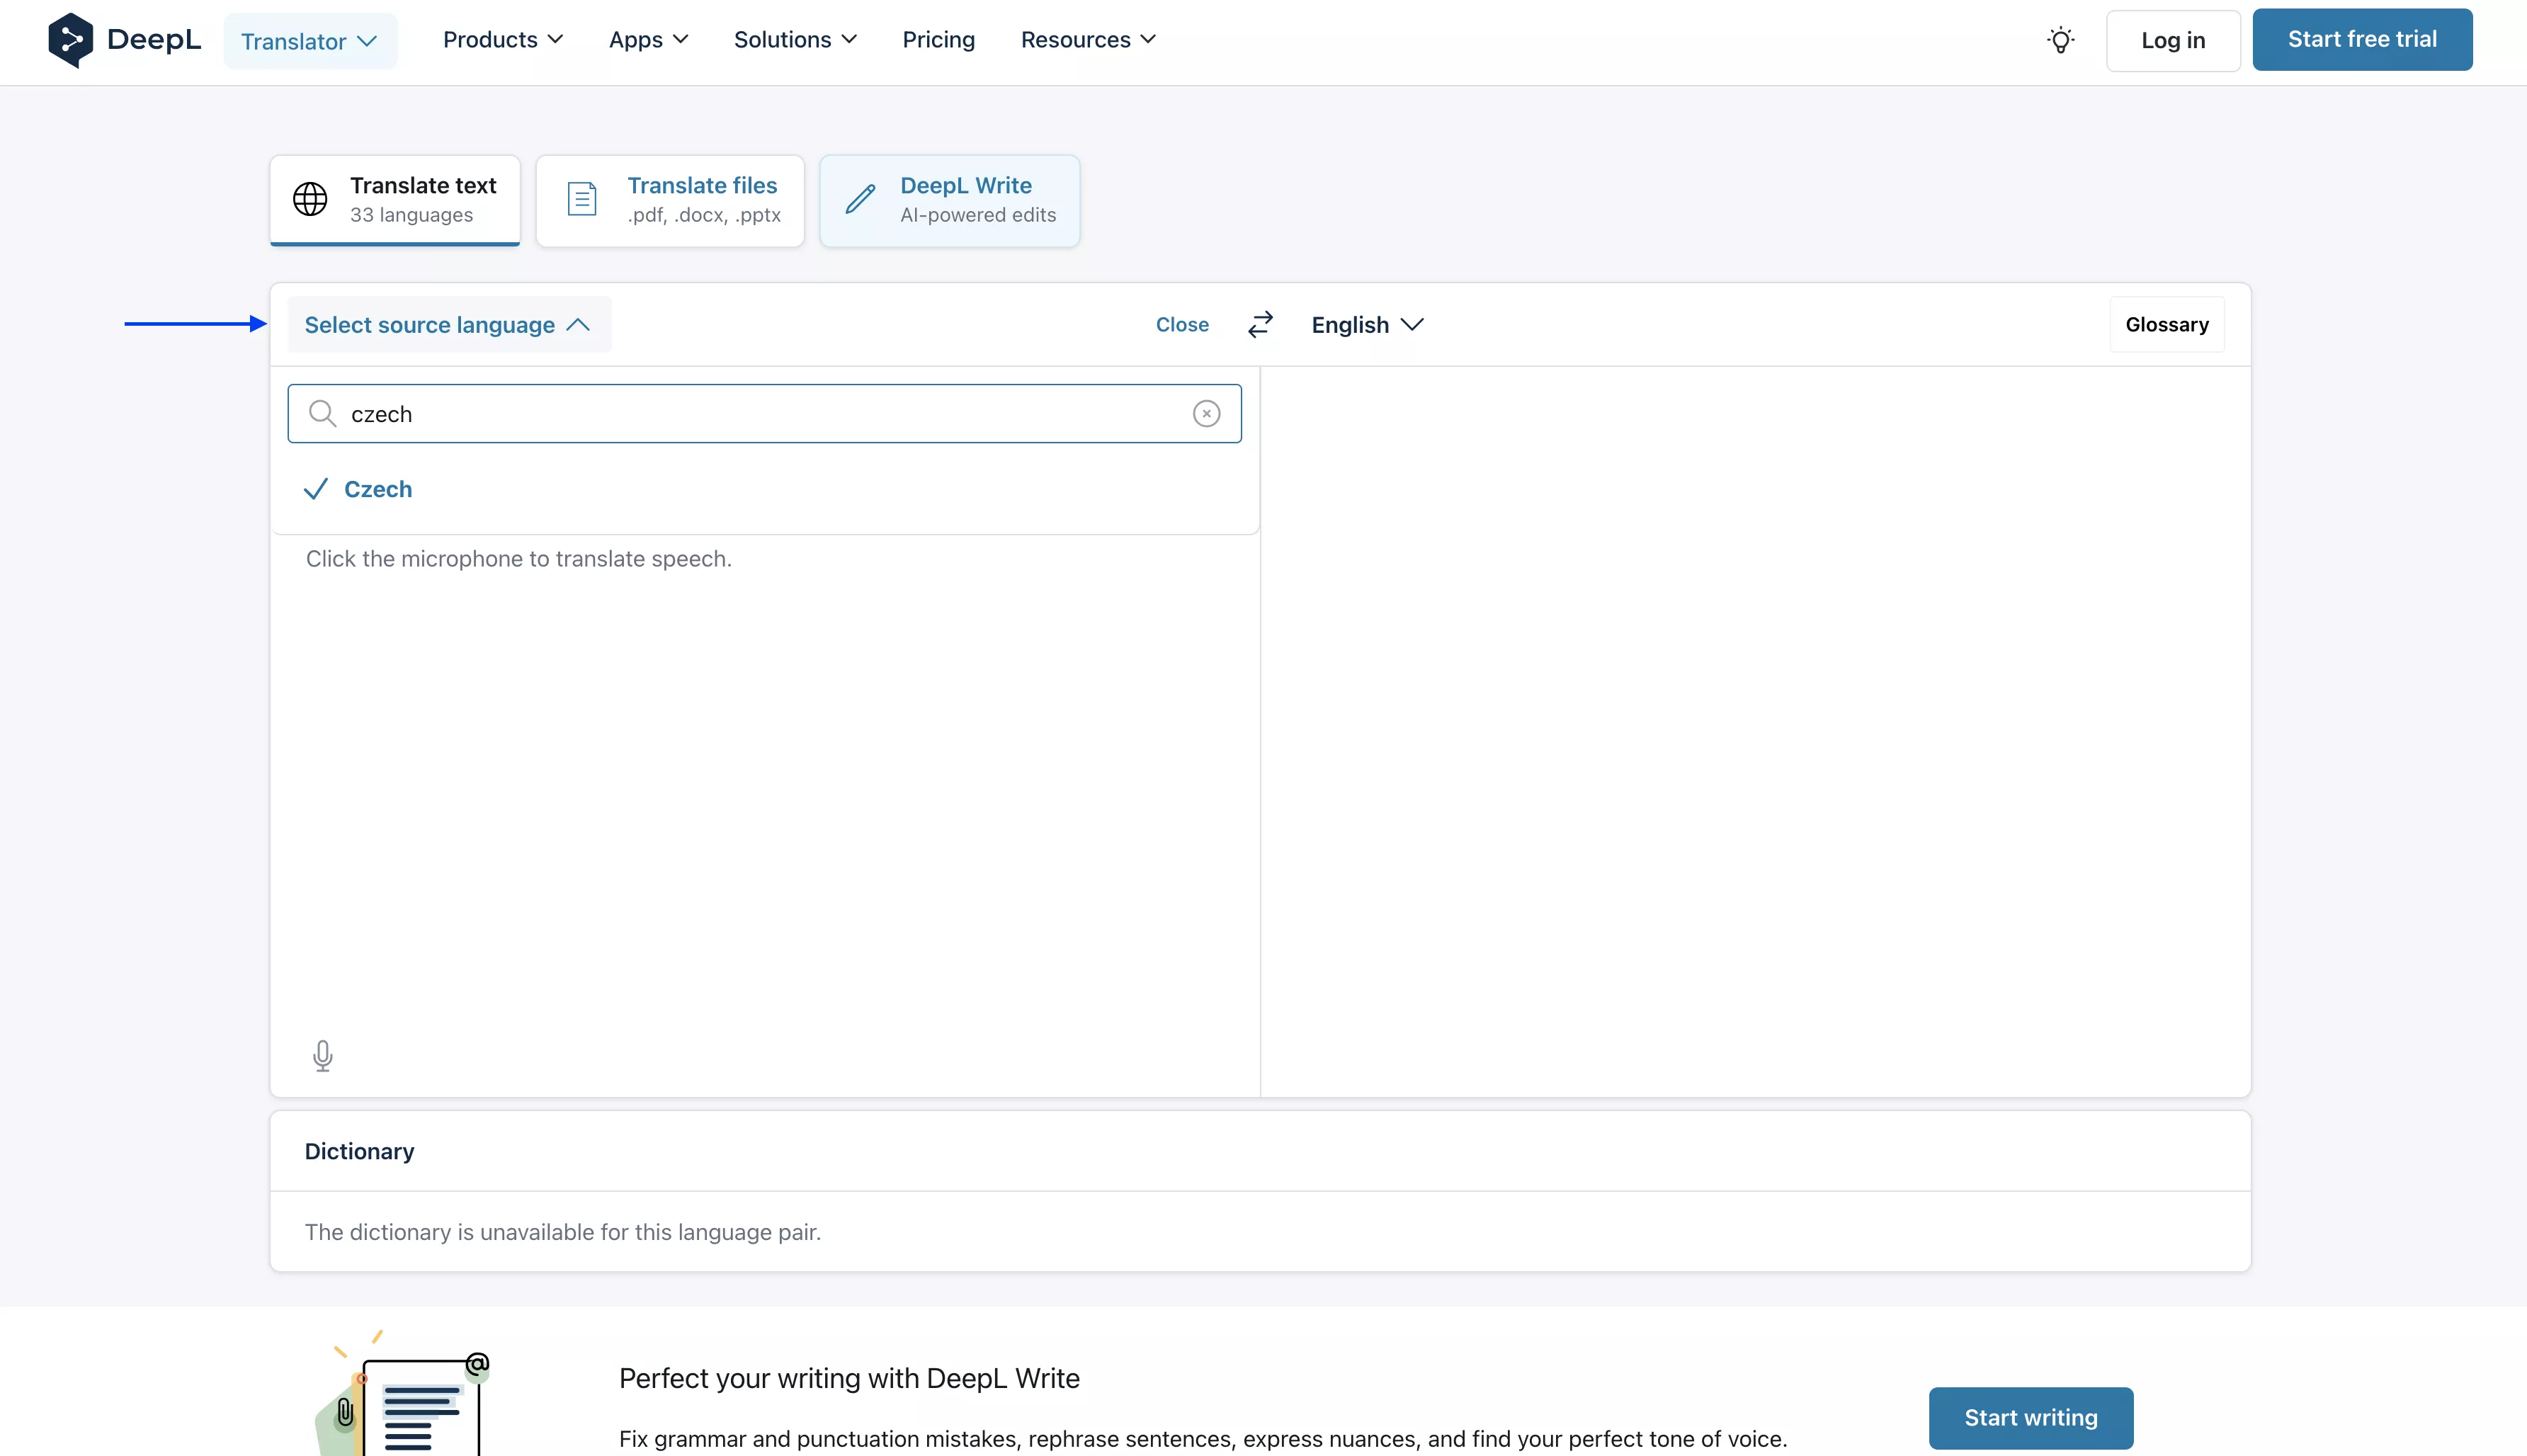Select Czech from the language results
This screenshot has width=2527, height=1456.
(x=379, y=489)
